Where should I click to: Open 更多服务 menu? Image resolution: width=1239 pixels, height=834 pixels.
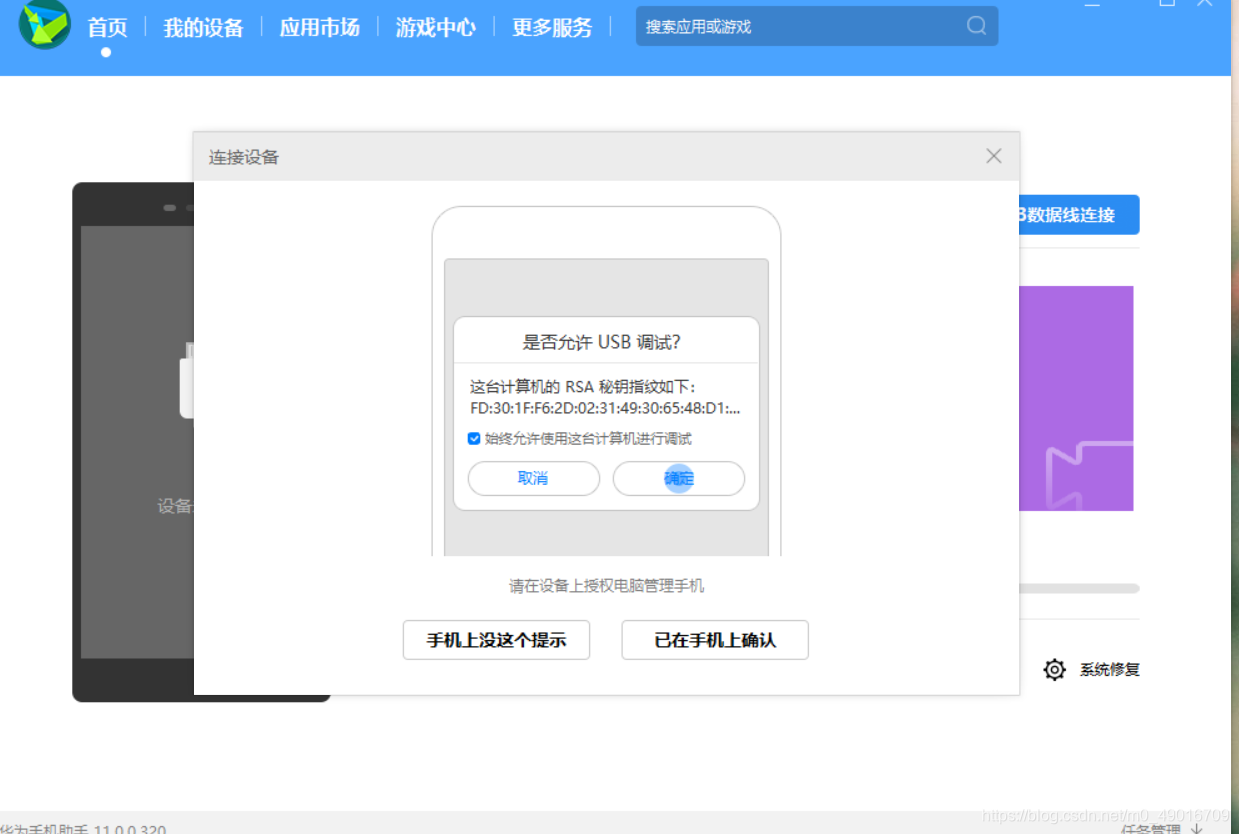[x=552, y=28]
